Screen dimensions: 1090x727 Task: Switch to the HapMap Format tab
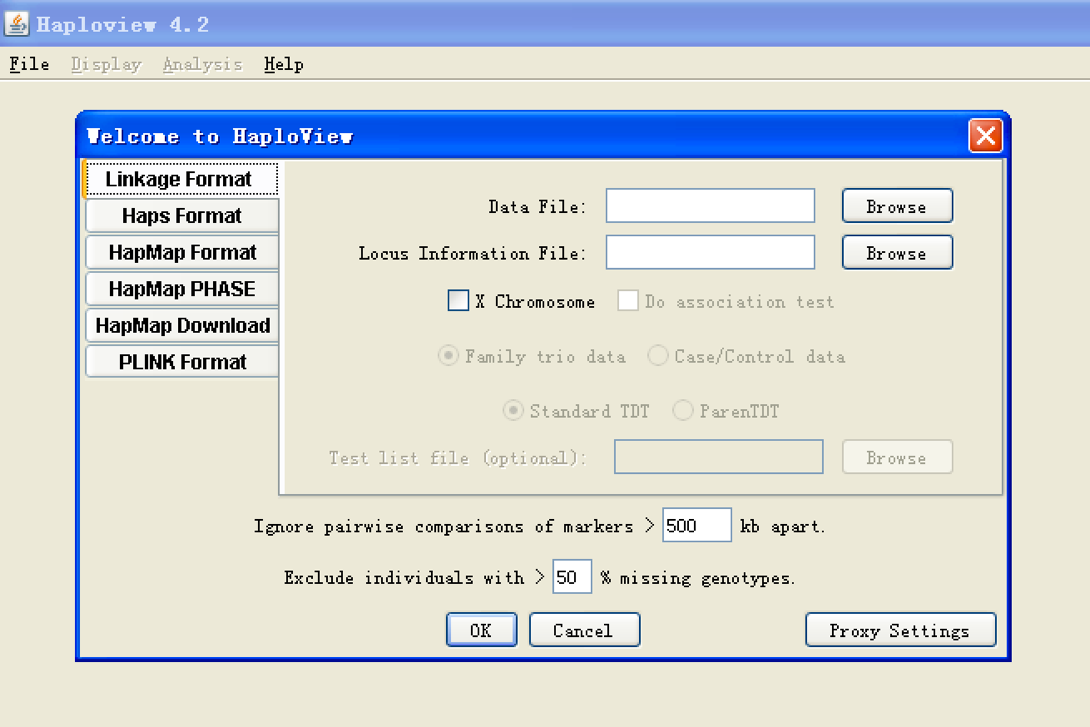coord(182,252)
